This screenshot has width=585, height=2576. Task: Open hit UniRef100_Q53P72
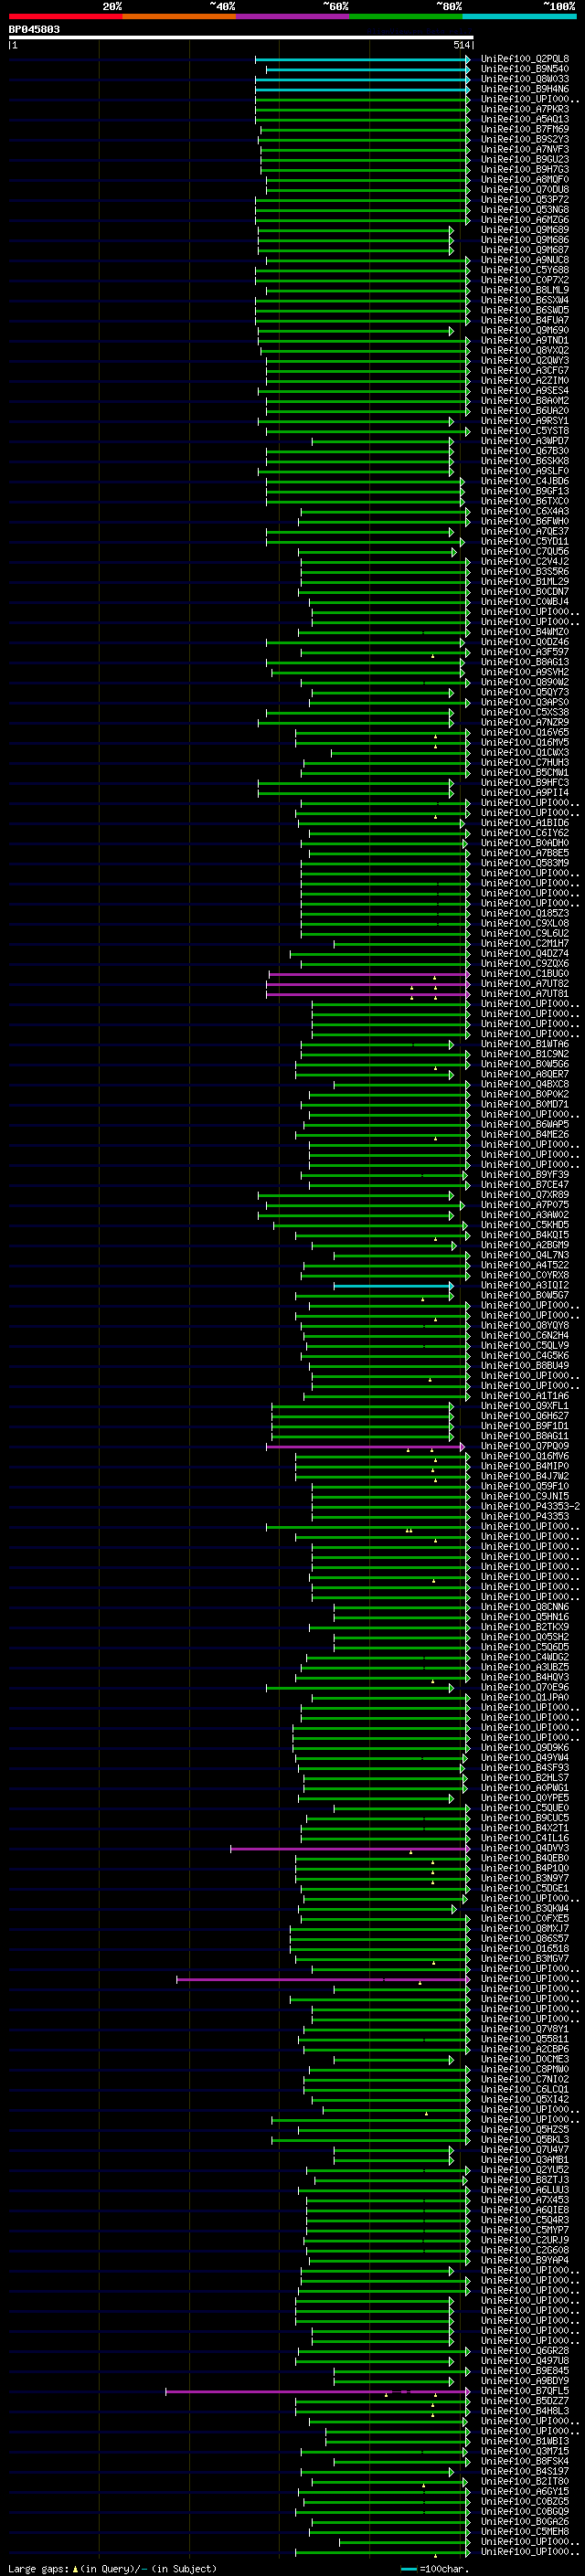click(x=525, y=199)
